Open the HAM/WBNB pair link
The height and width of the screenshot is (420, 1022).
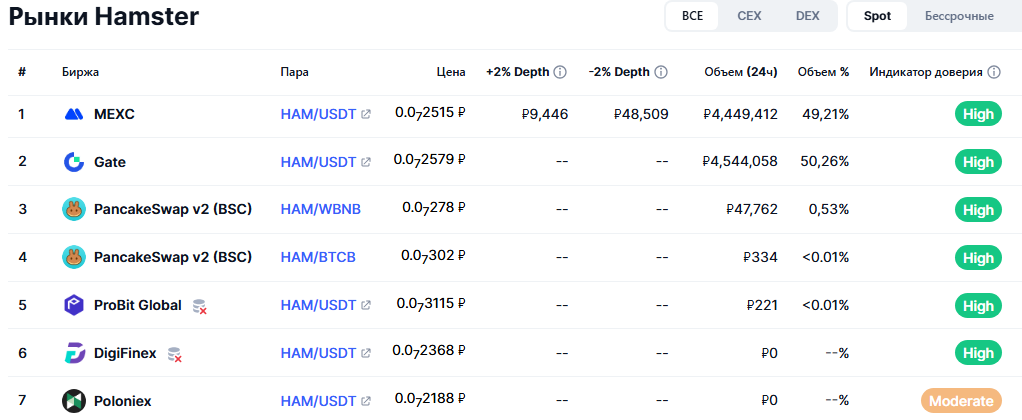(321, 209)
